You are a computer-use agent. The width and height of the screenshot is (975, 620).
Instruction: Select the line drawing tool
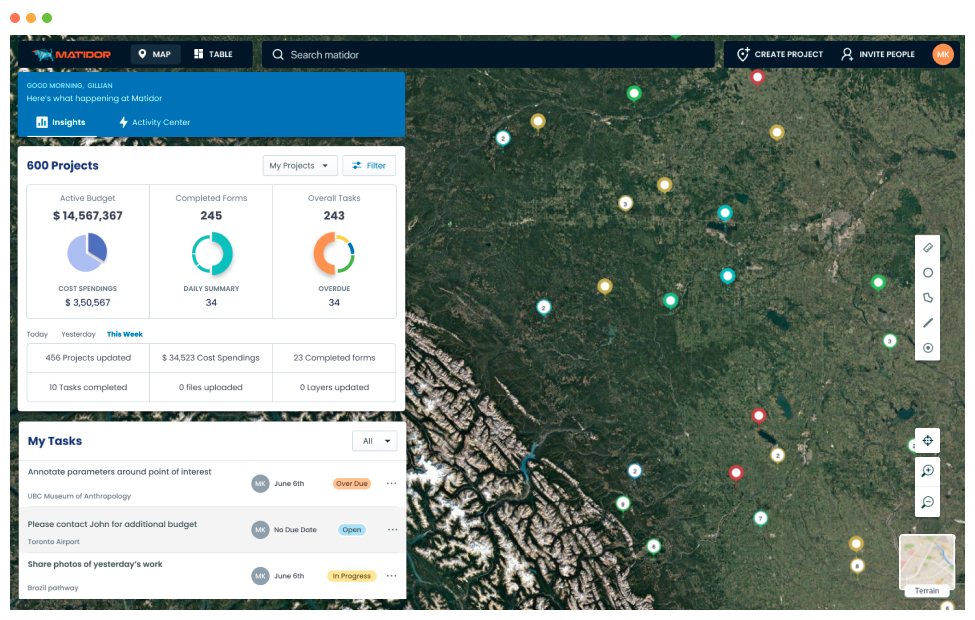point(928,323)
